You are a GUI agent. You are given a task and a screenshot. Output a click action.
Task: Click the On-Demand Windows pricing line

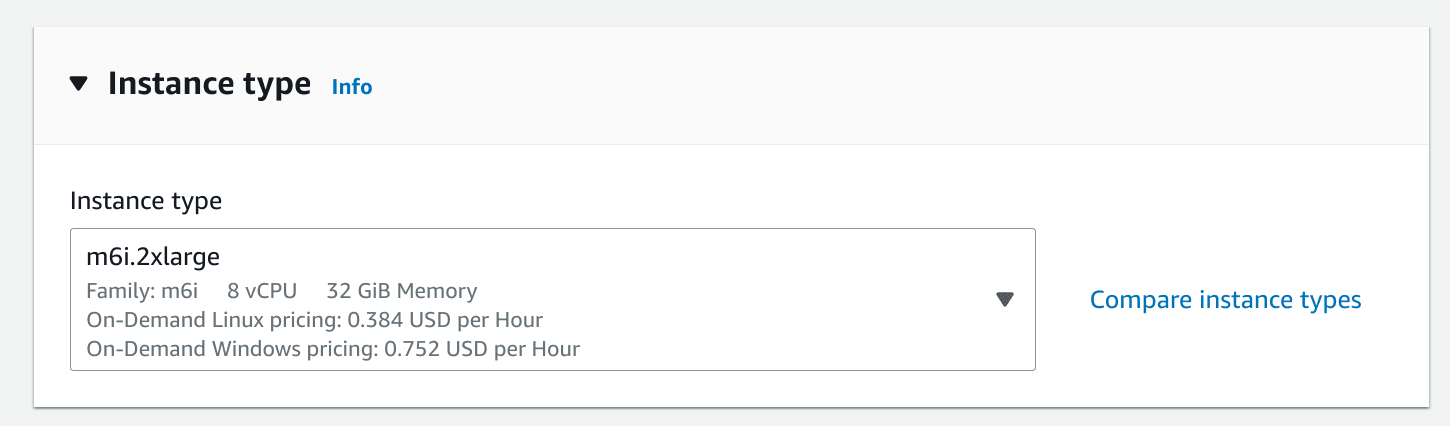click(x=333, y=350)
